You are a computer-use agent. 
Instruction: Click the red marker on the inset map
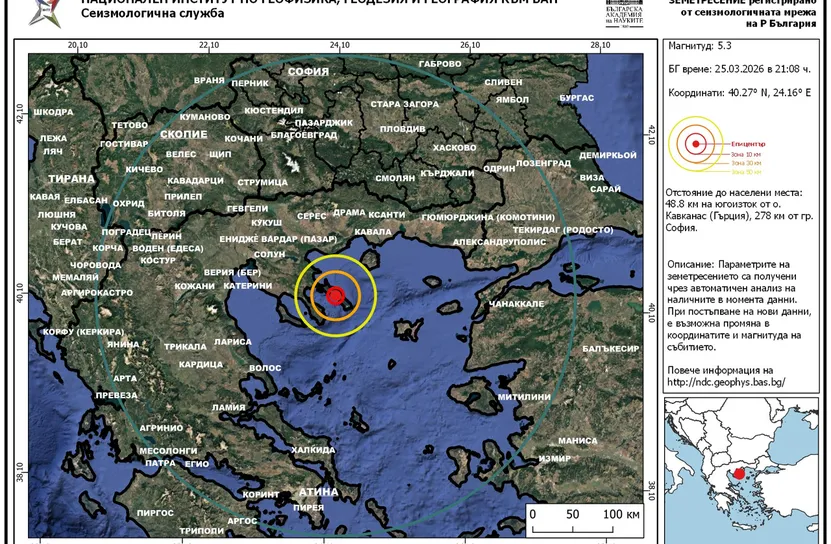(738, 472)
